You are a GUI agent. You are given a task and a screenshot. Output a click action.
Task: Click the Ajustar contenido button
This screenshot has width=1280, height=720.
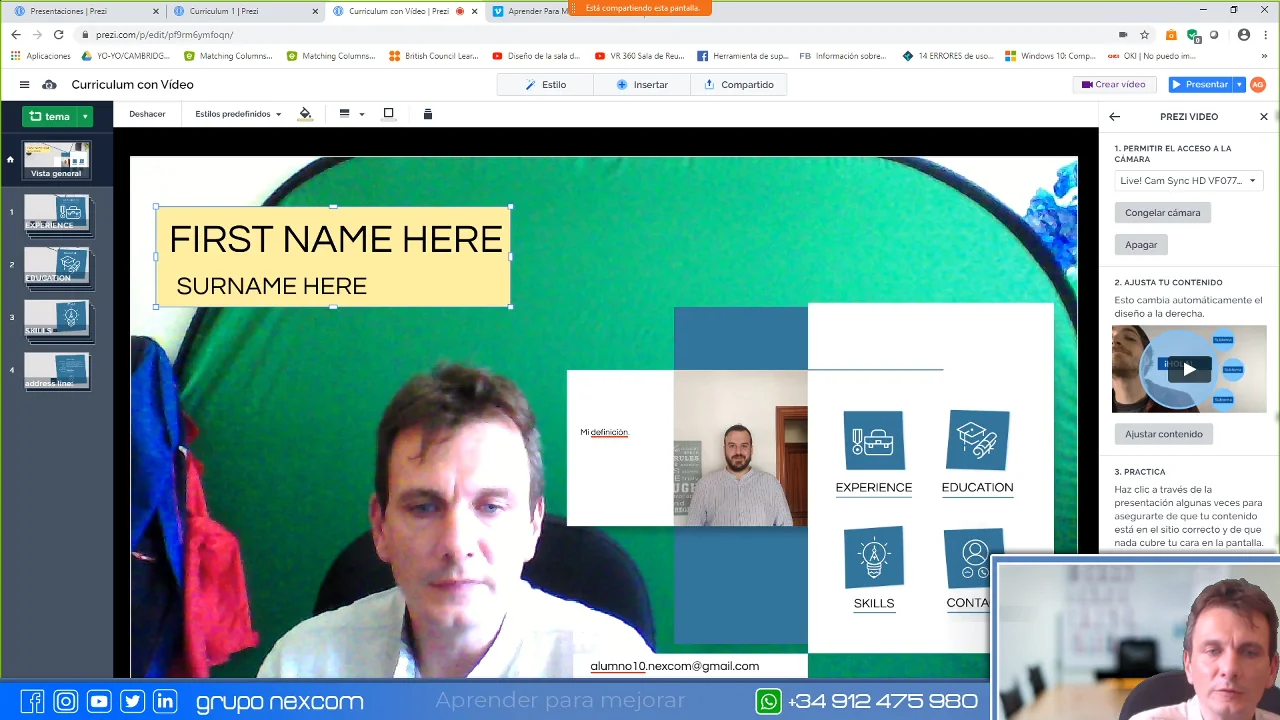[1164, 434]
